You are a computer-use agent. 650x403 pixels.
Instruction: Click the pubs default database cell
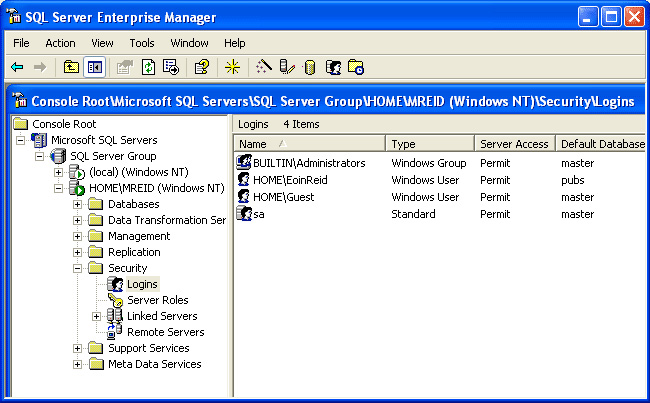coord(573,180)
